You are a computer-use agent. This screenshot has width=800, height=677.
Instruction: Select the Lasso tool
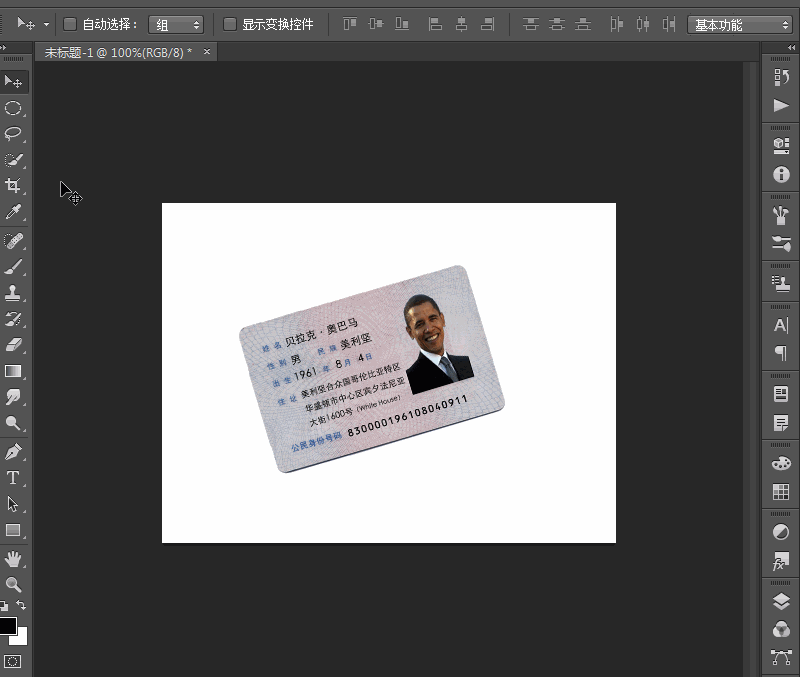click(x=14, y=135)
